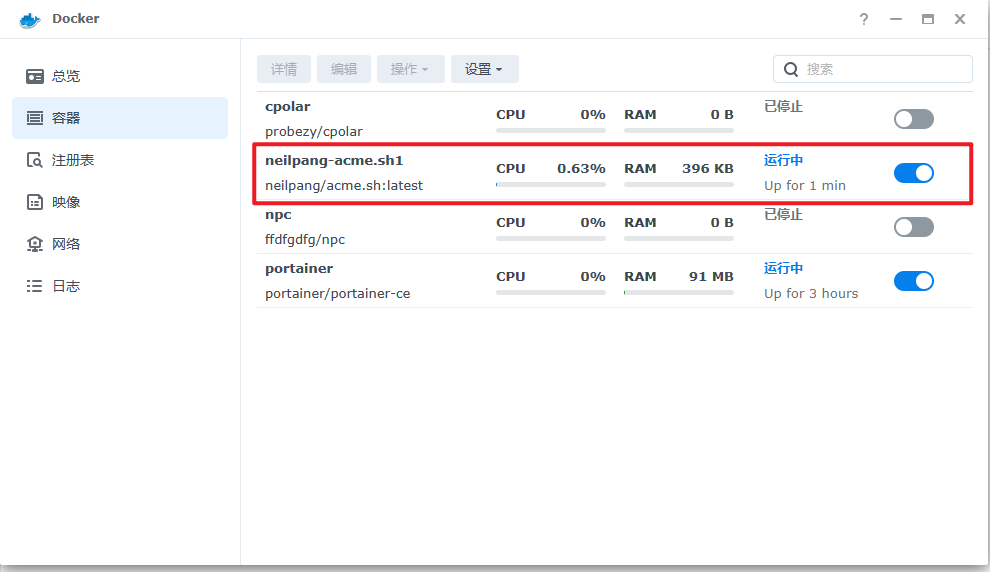This screenshot has width=990, height=572.
Task: Switch to the 网络 network tab
Action: coord(120,244)
